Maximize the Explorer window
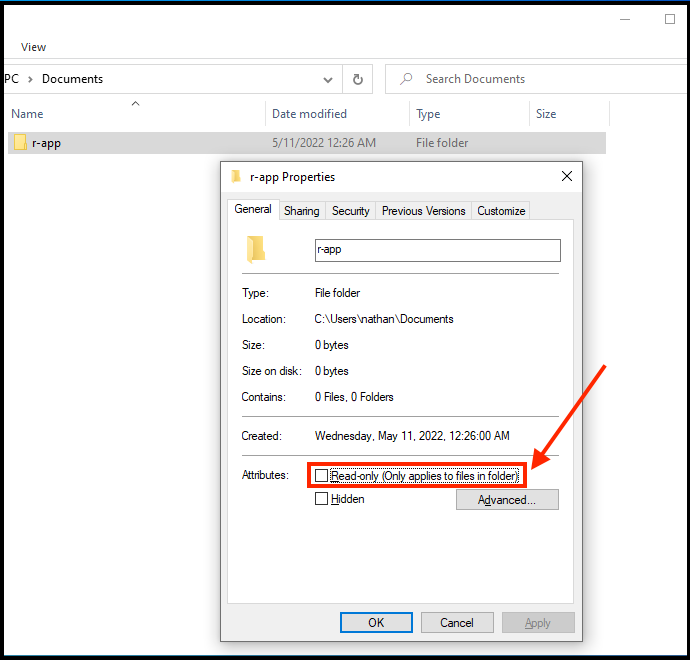Image resolution: width=690 pixels, height=660 pixels. coord(670,19)
